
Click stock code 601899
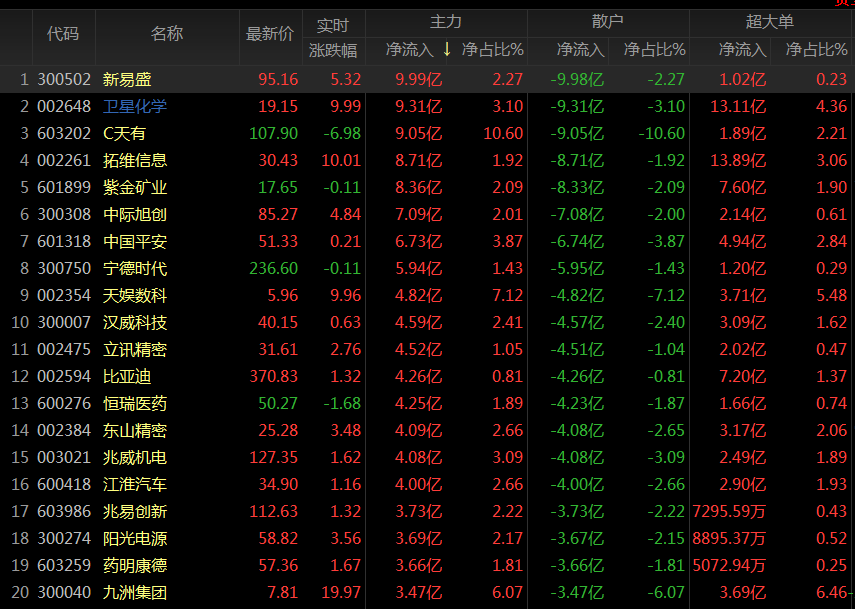(64, 188)
